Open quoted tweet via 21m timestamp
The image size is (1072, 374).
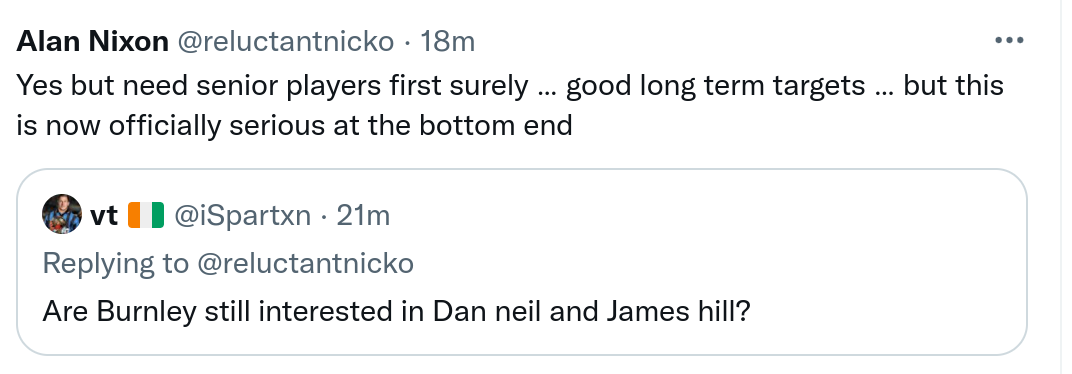pos(363,216)
